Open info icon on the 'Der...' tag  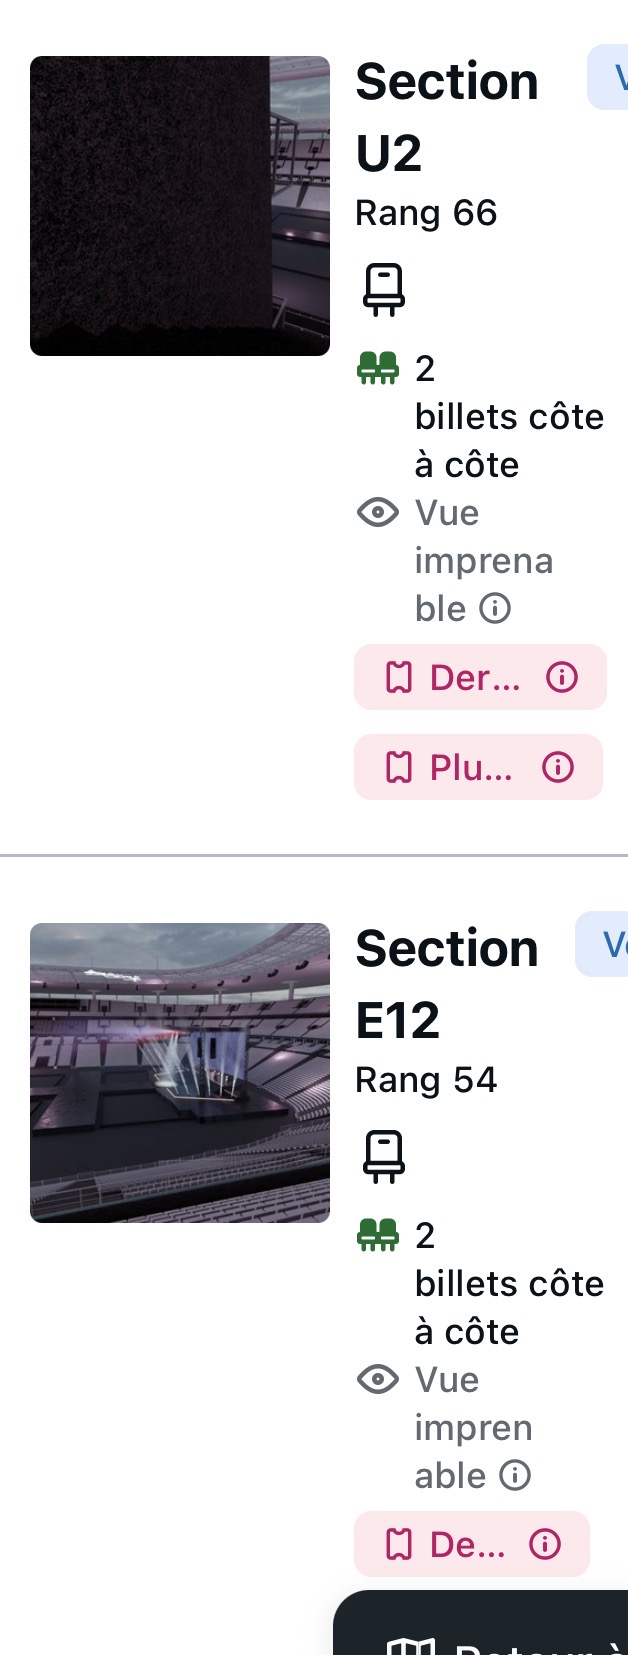[x=562, y=678]
